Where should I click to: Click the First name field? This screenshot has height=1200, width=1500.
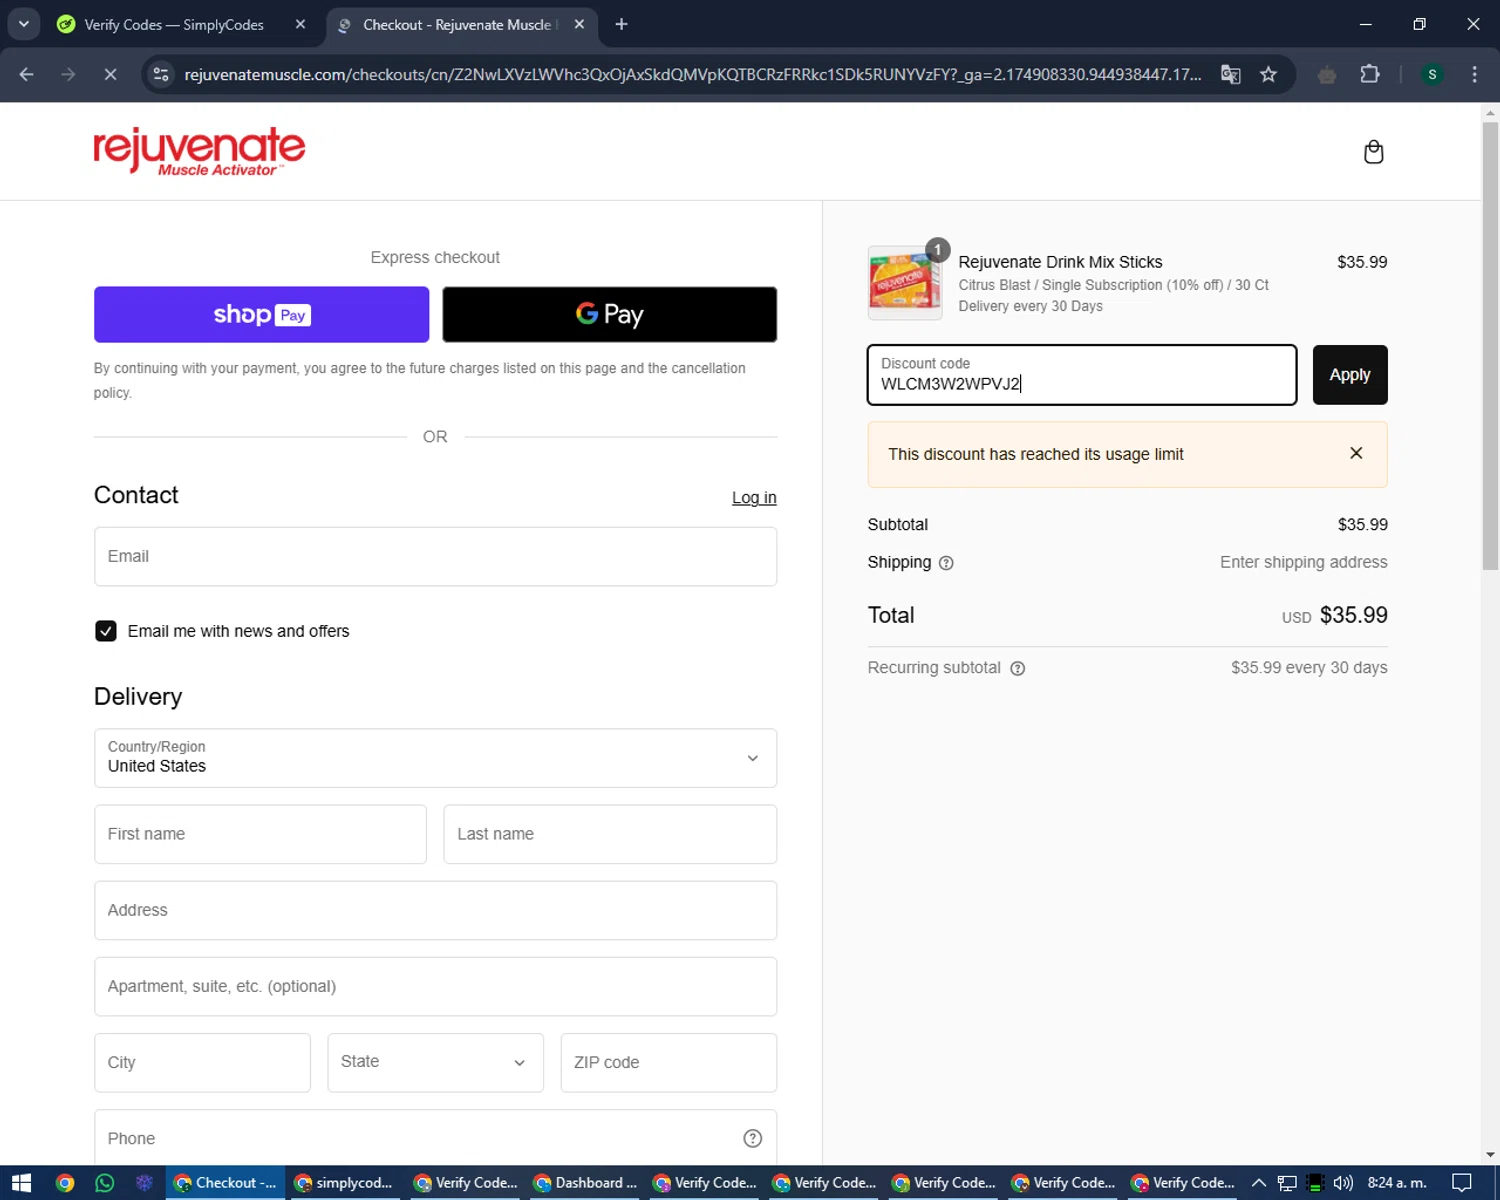click(260, 834)
